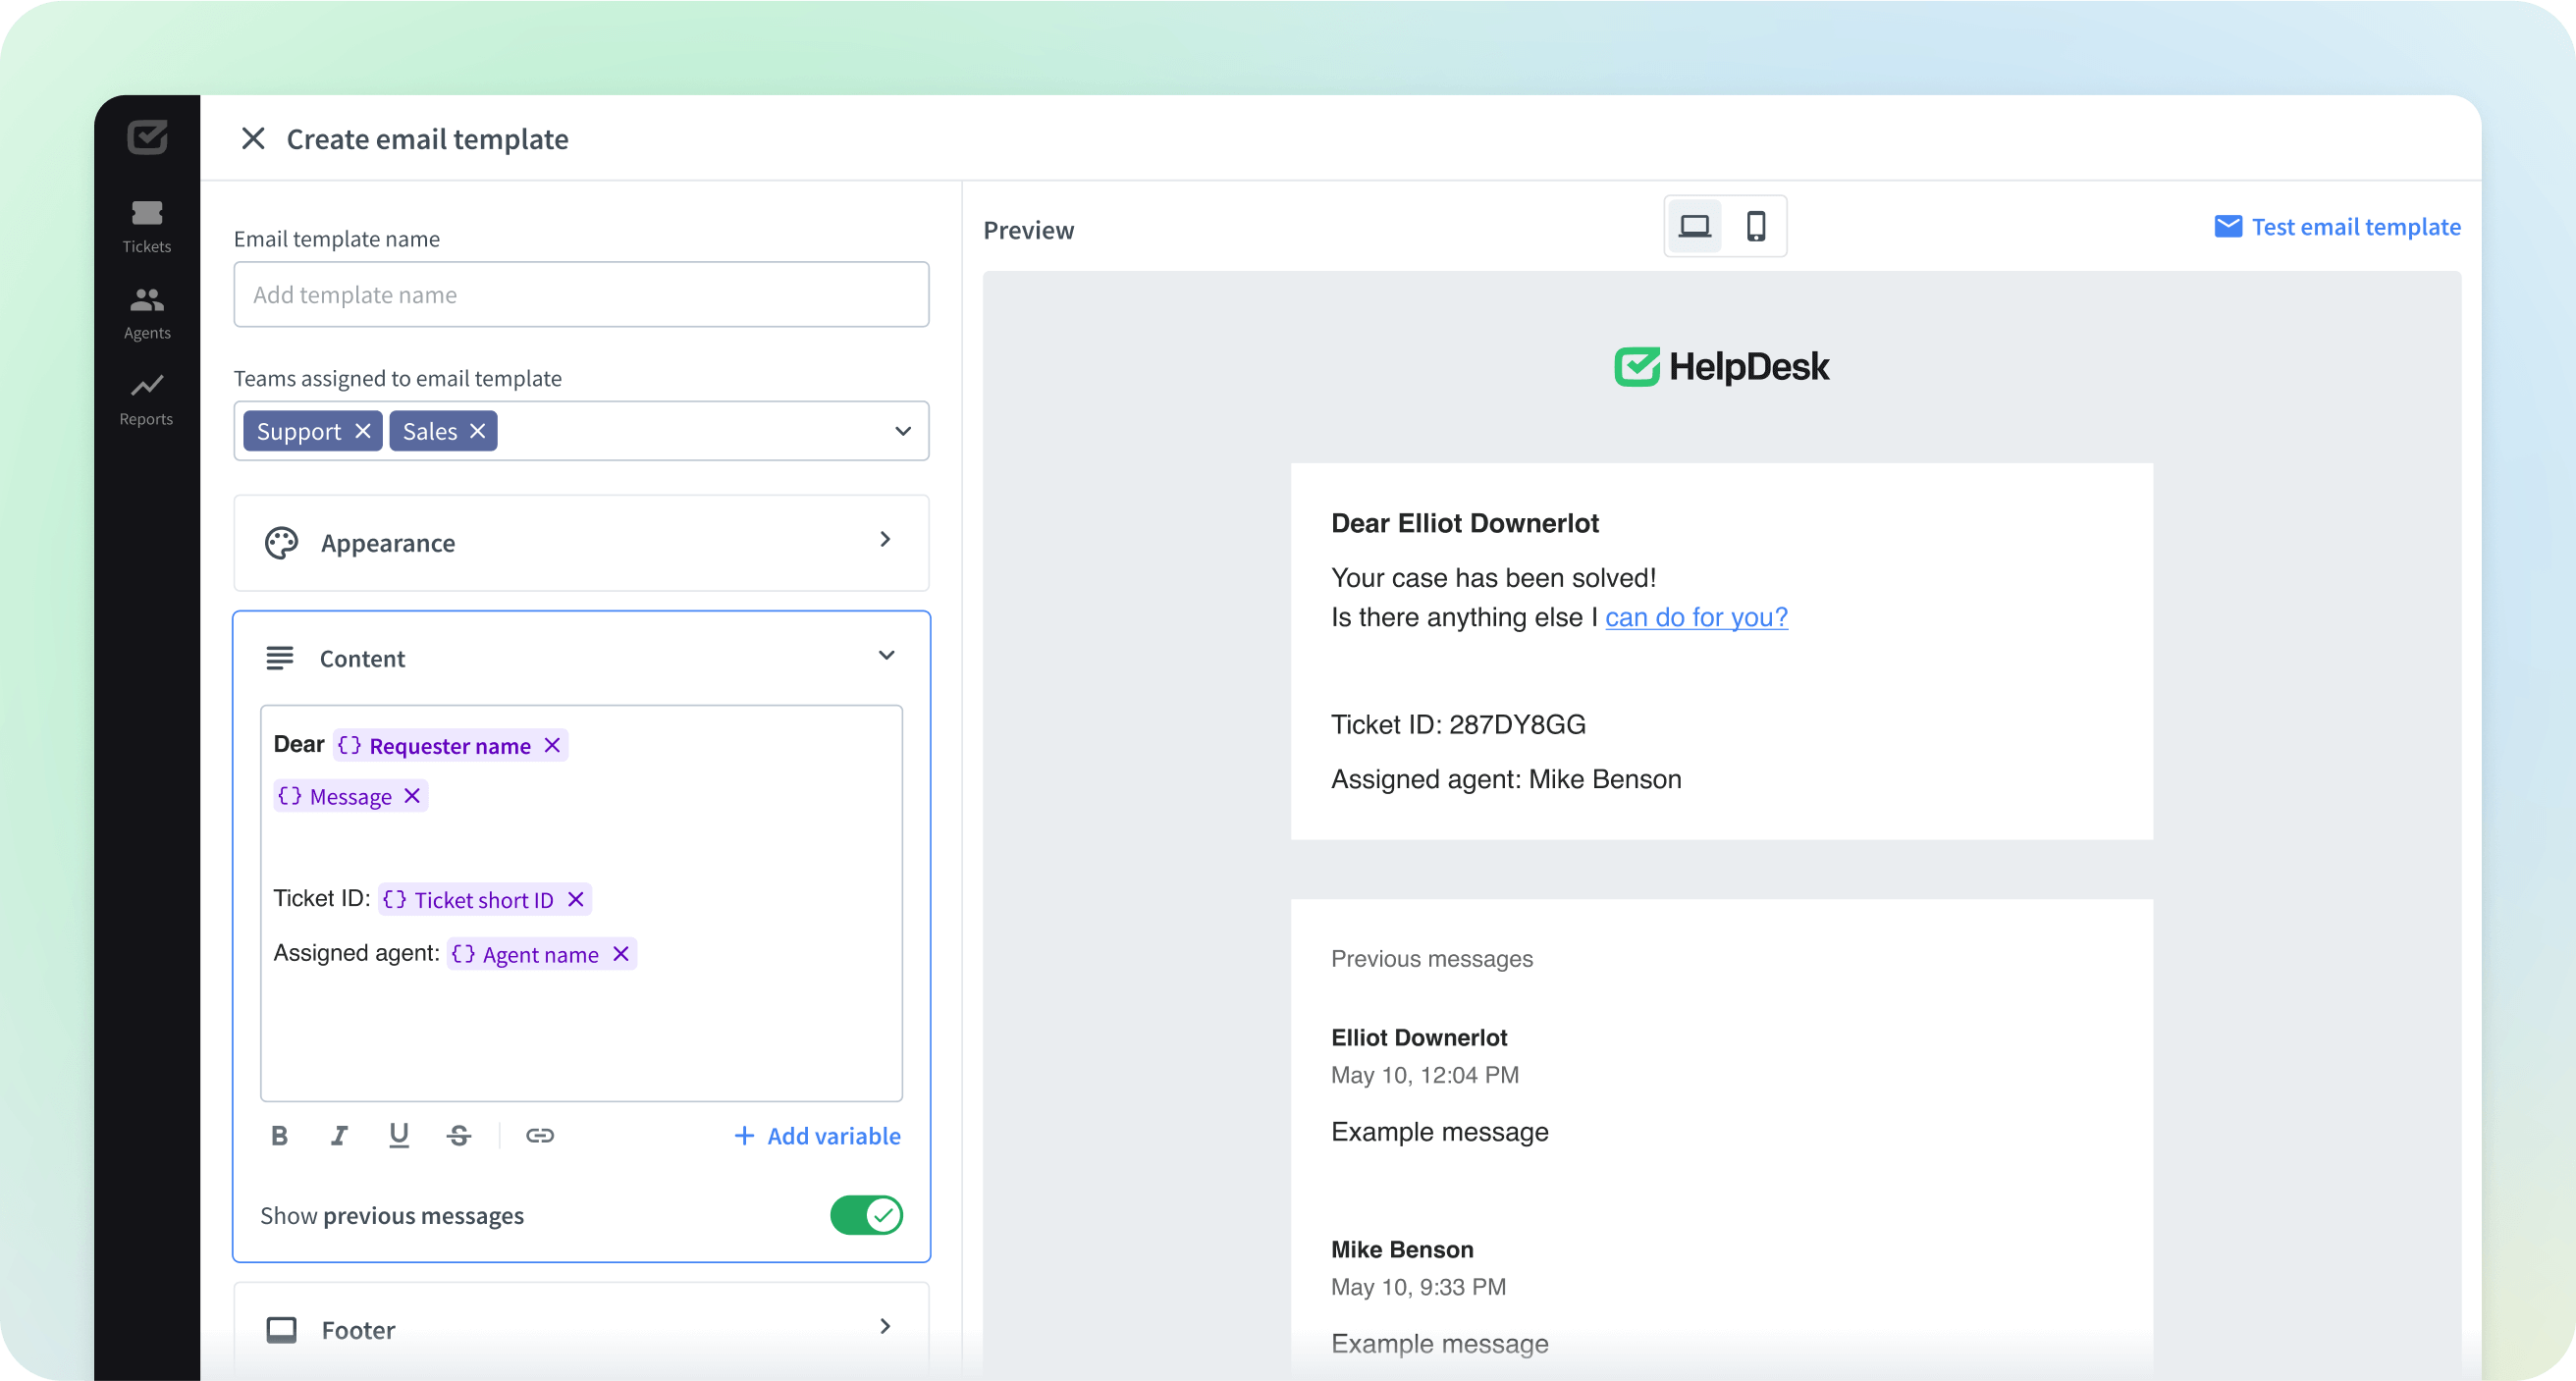Apply underline formatting to text
2576x1381 pixels.
[x=398, y=1135]
